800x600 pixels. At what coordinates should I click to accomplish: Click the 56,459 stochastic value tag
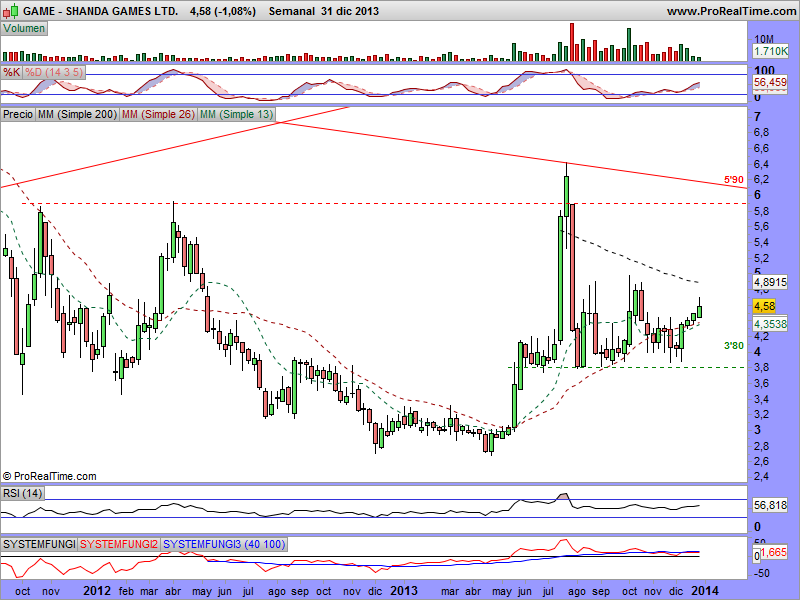(771, 82)
